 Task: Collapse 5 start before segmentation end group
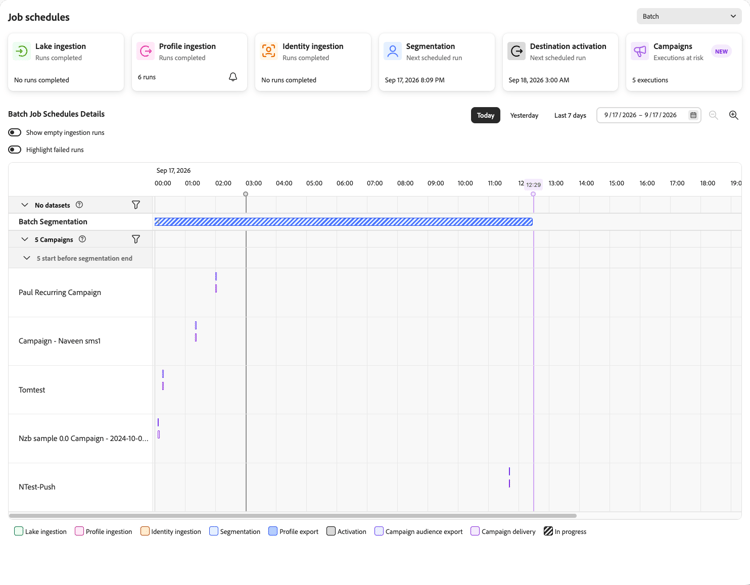27,258
